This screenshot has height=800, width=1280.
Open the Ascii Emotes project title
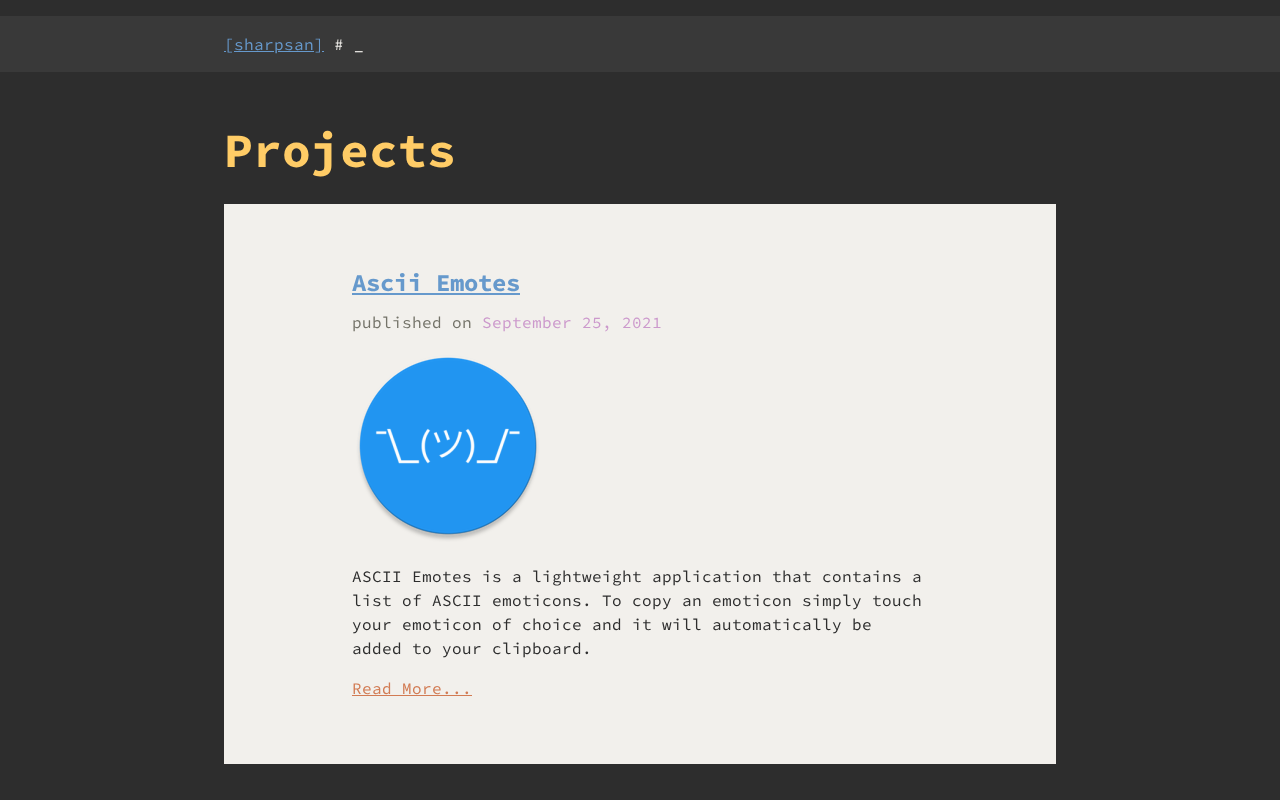(436, 283)
